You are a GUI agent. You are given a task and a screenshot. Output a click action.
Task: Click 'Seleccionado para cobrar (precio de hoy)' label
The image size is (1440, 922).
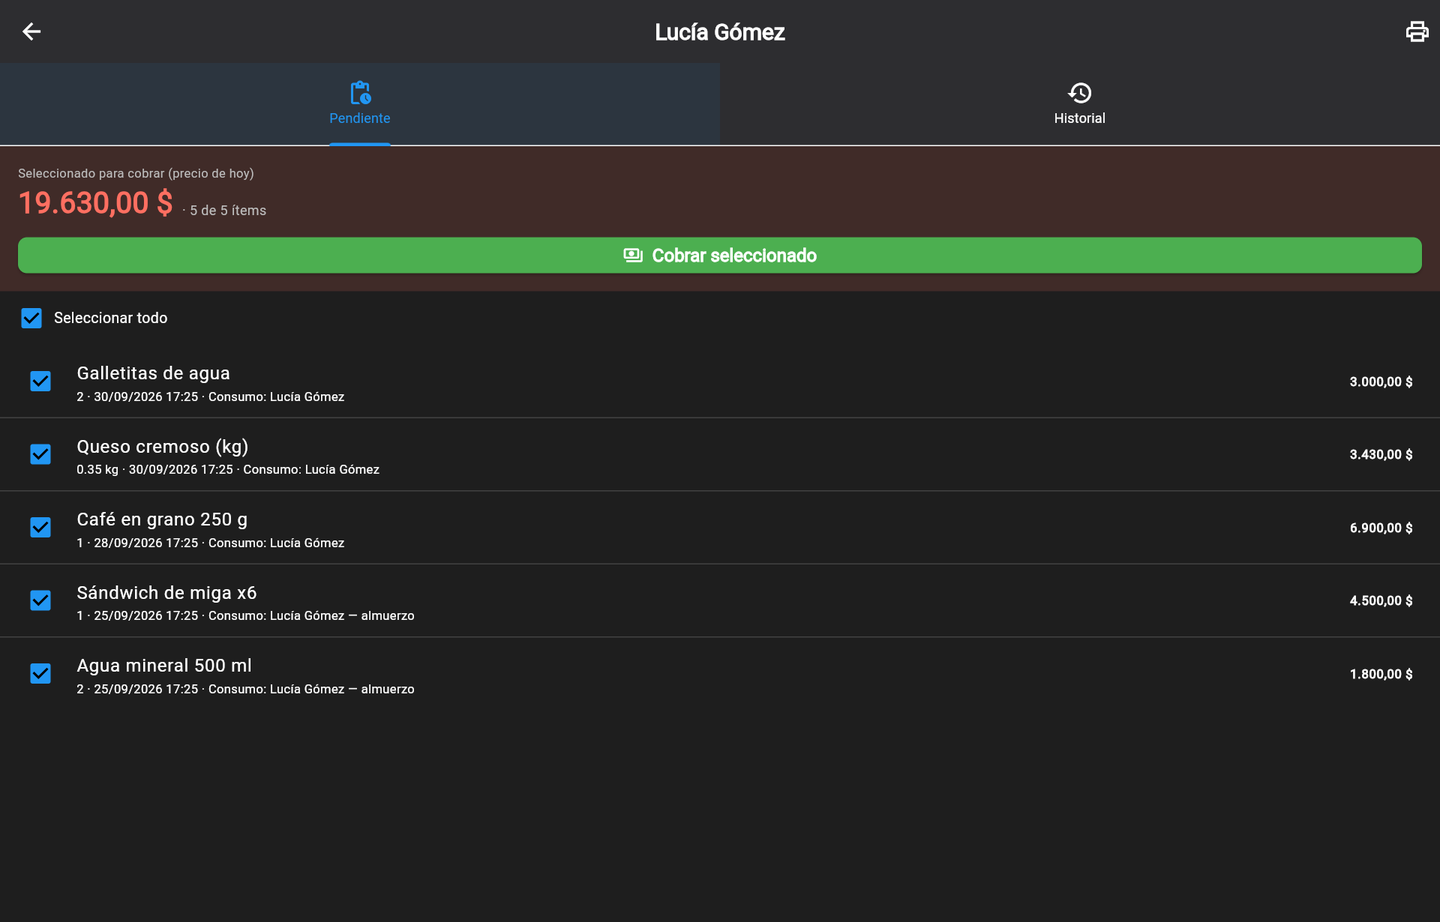coord(136,173)
